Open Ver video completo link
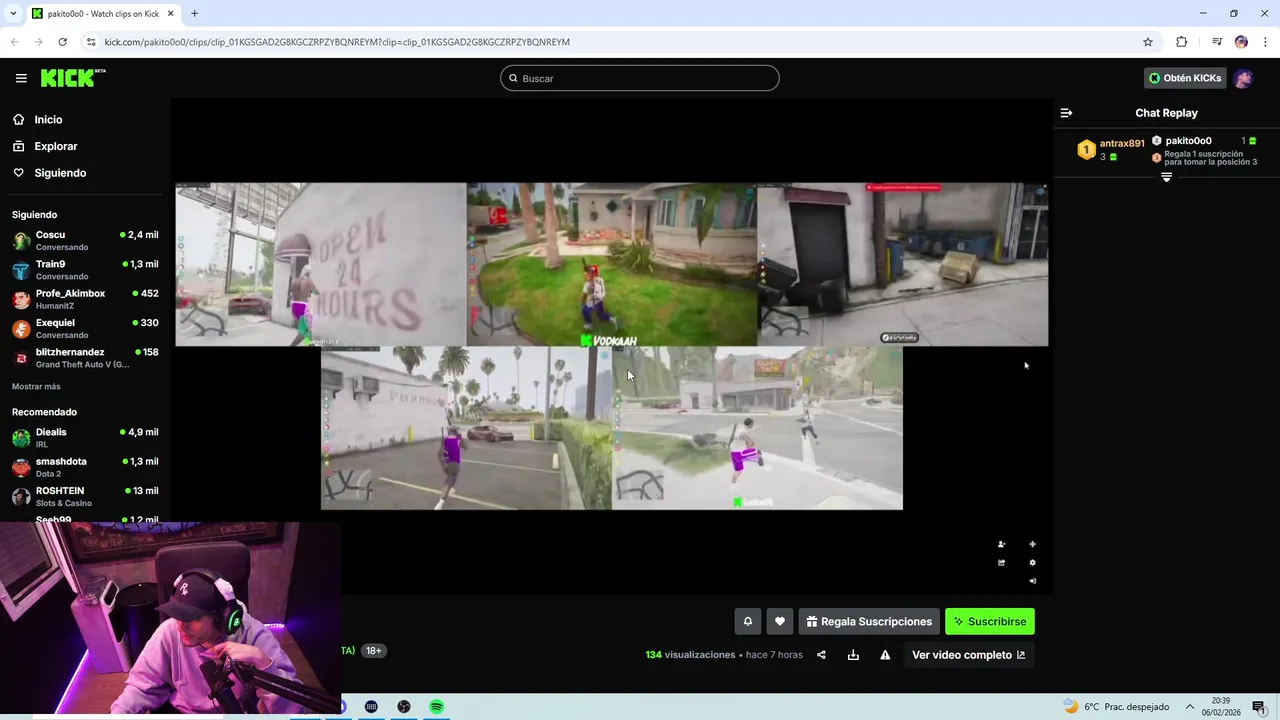The height and width of the screenshot is (720, 1280). [968, 655]
